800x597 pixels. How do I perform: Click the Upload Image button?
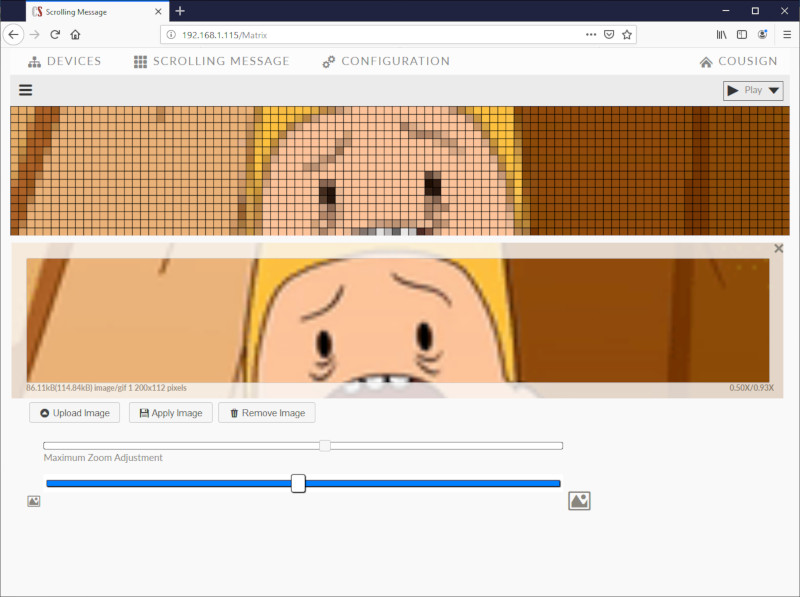pyautogui.click(x=75, y=413)
